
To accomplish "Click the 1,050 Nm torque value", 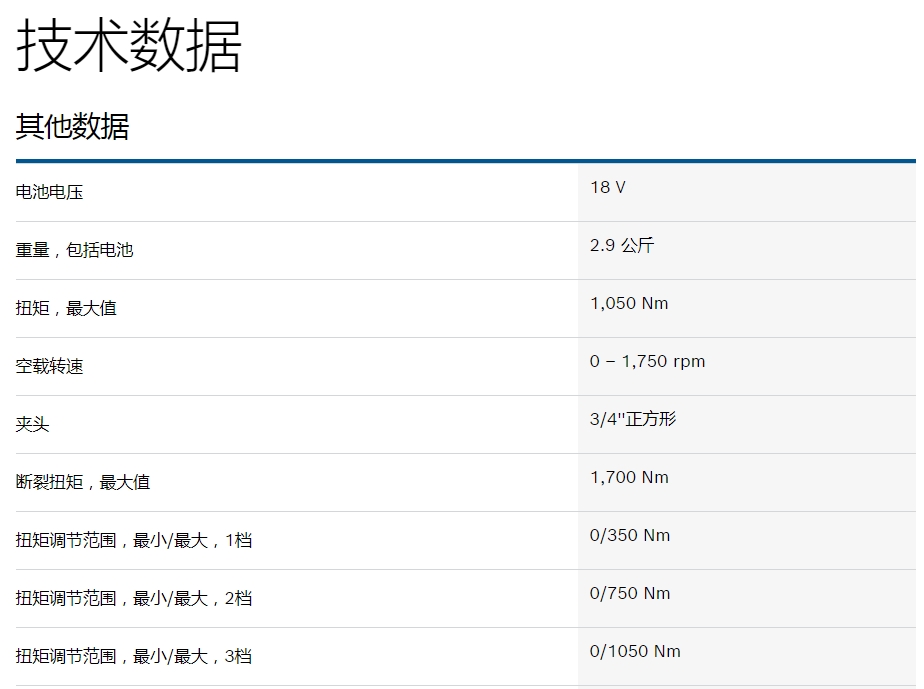I will click(x=628, y=303).
